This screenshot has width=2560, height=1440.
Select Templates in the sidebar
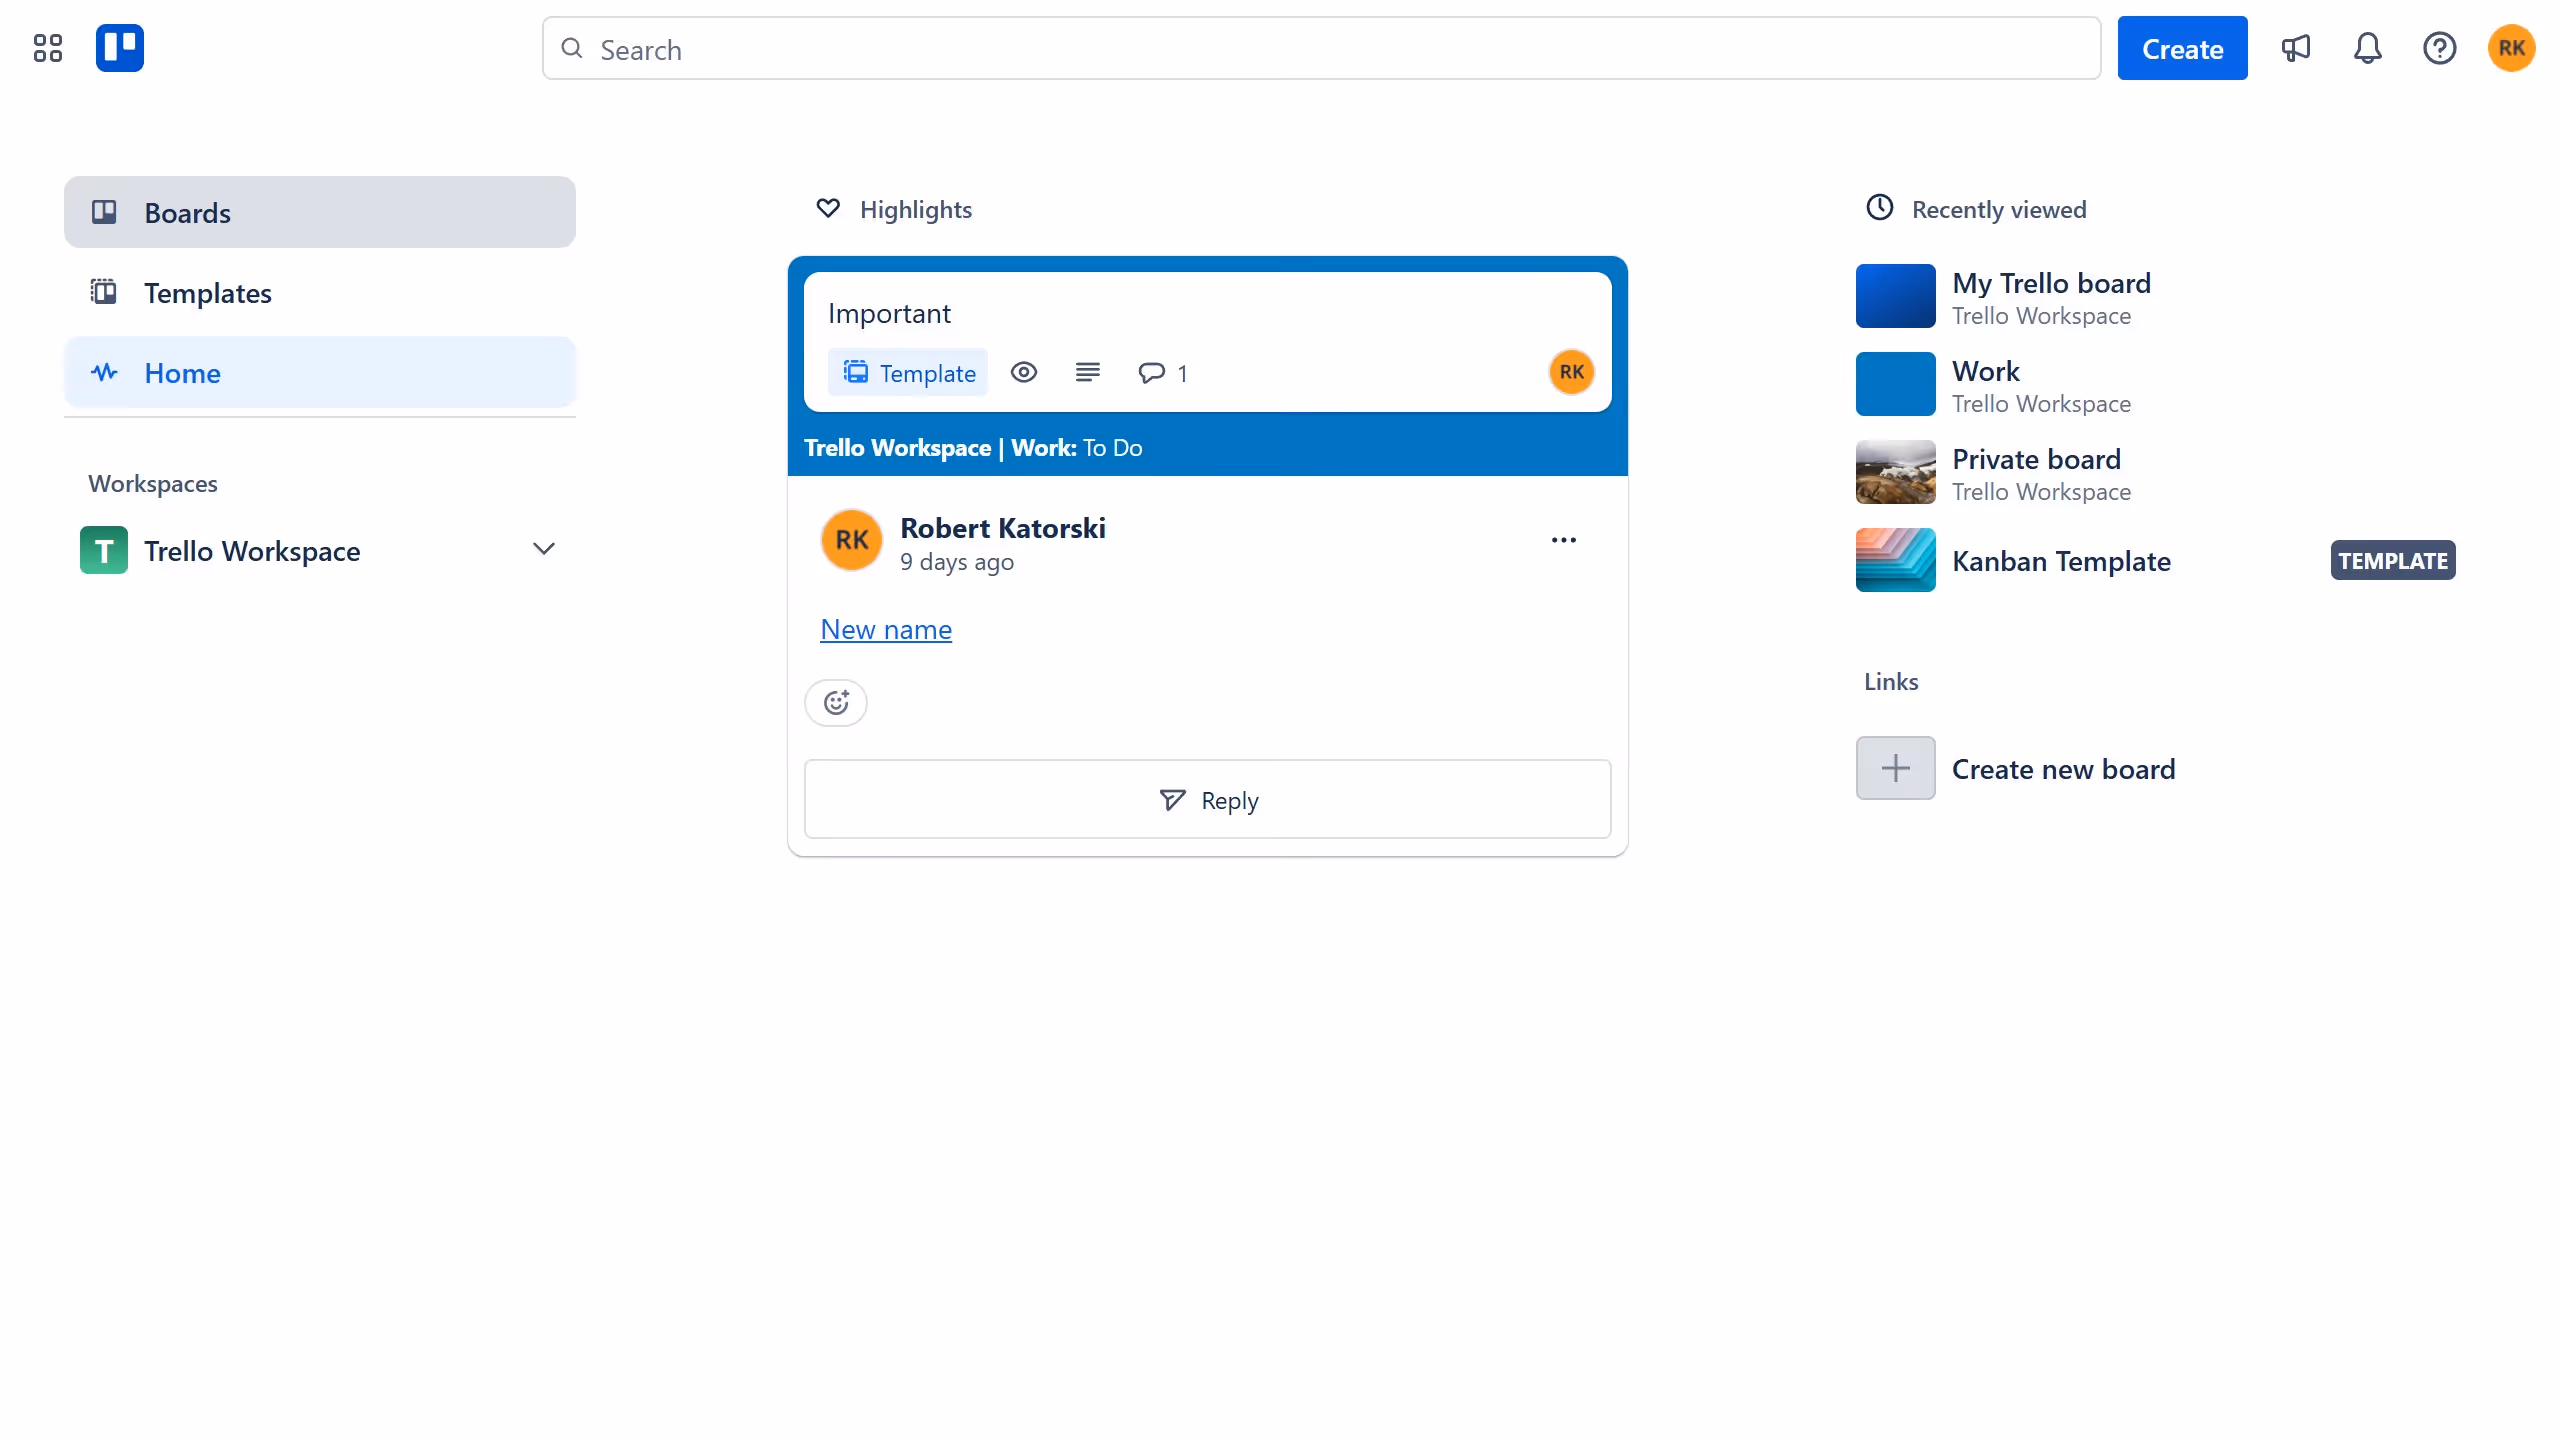320,292
